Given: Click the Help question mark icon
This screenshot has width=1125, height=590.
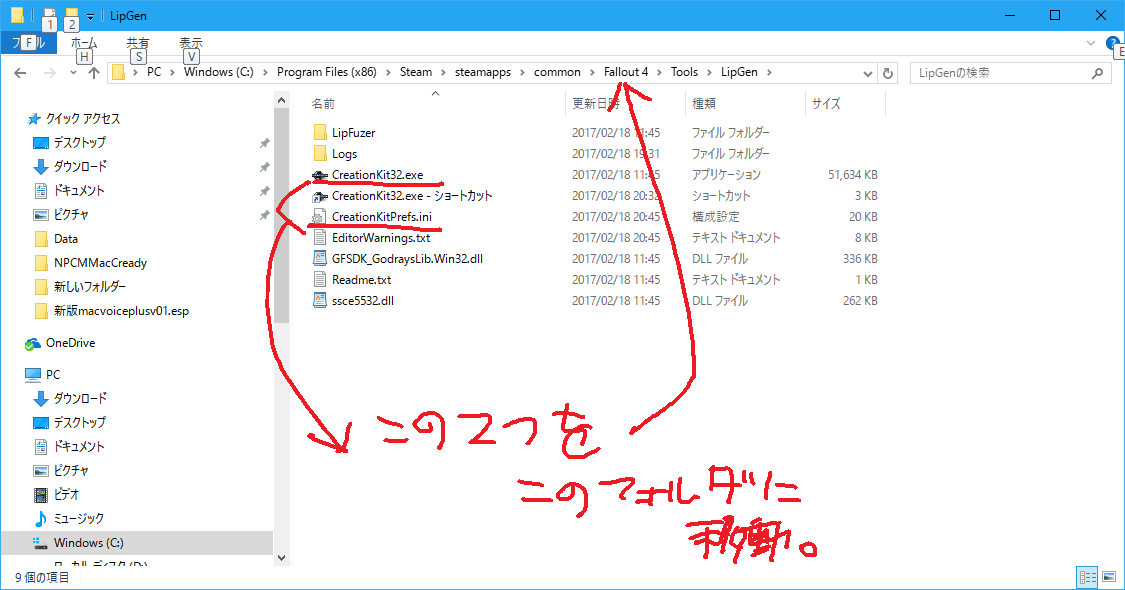Looking at the screenshot, I should [x=1112, y=43].
